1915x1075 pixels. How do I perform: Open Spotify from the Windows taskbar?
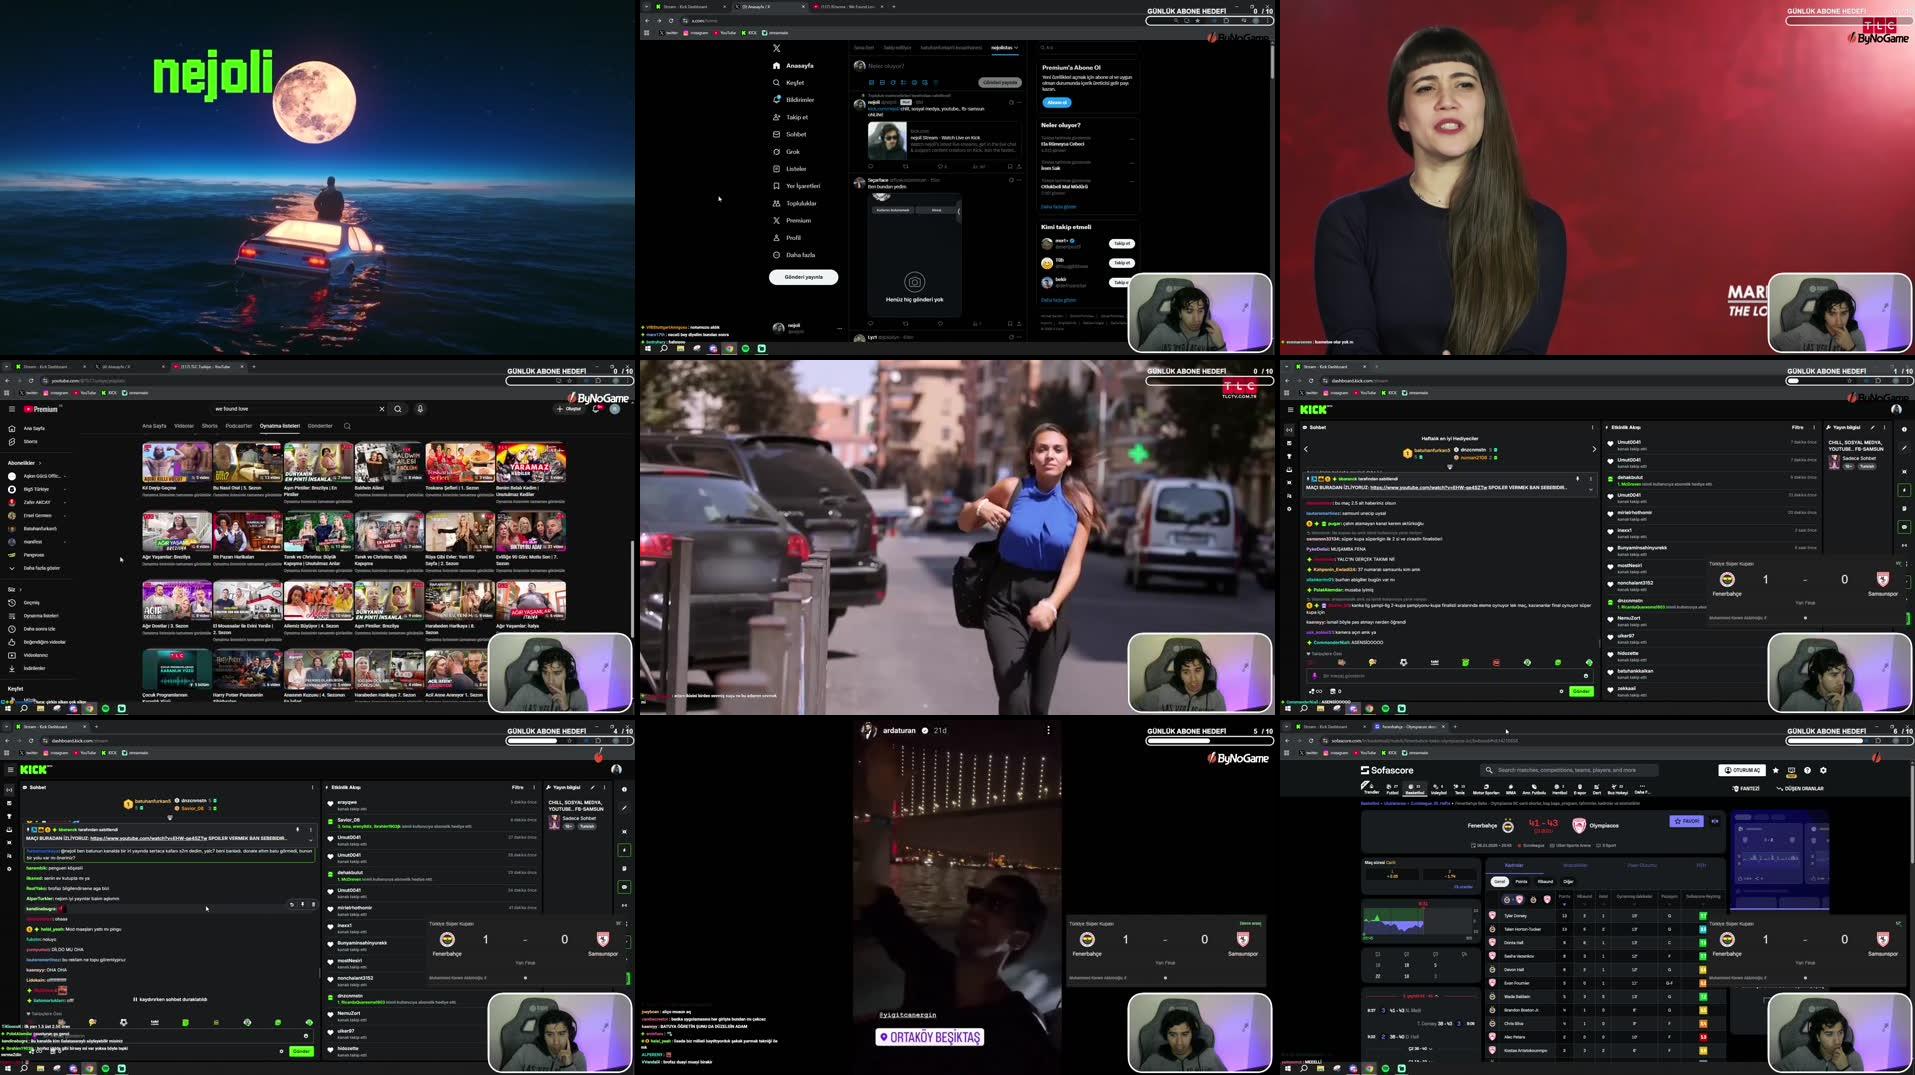pyautogui.click(x=105, y=1068)
